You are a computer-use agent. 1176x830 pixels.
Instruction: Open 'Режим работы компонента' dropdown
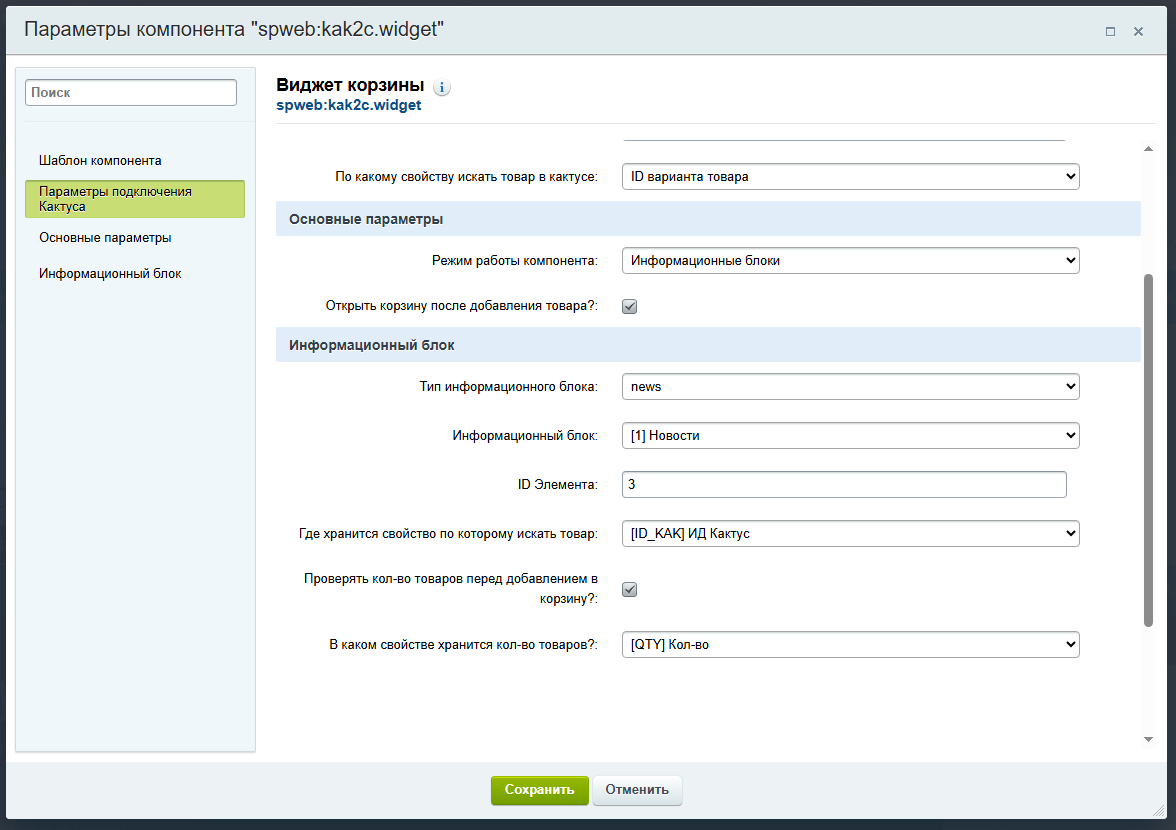[x=850, y=261]
